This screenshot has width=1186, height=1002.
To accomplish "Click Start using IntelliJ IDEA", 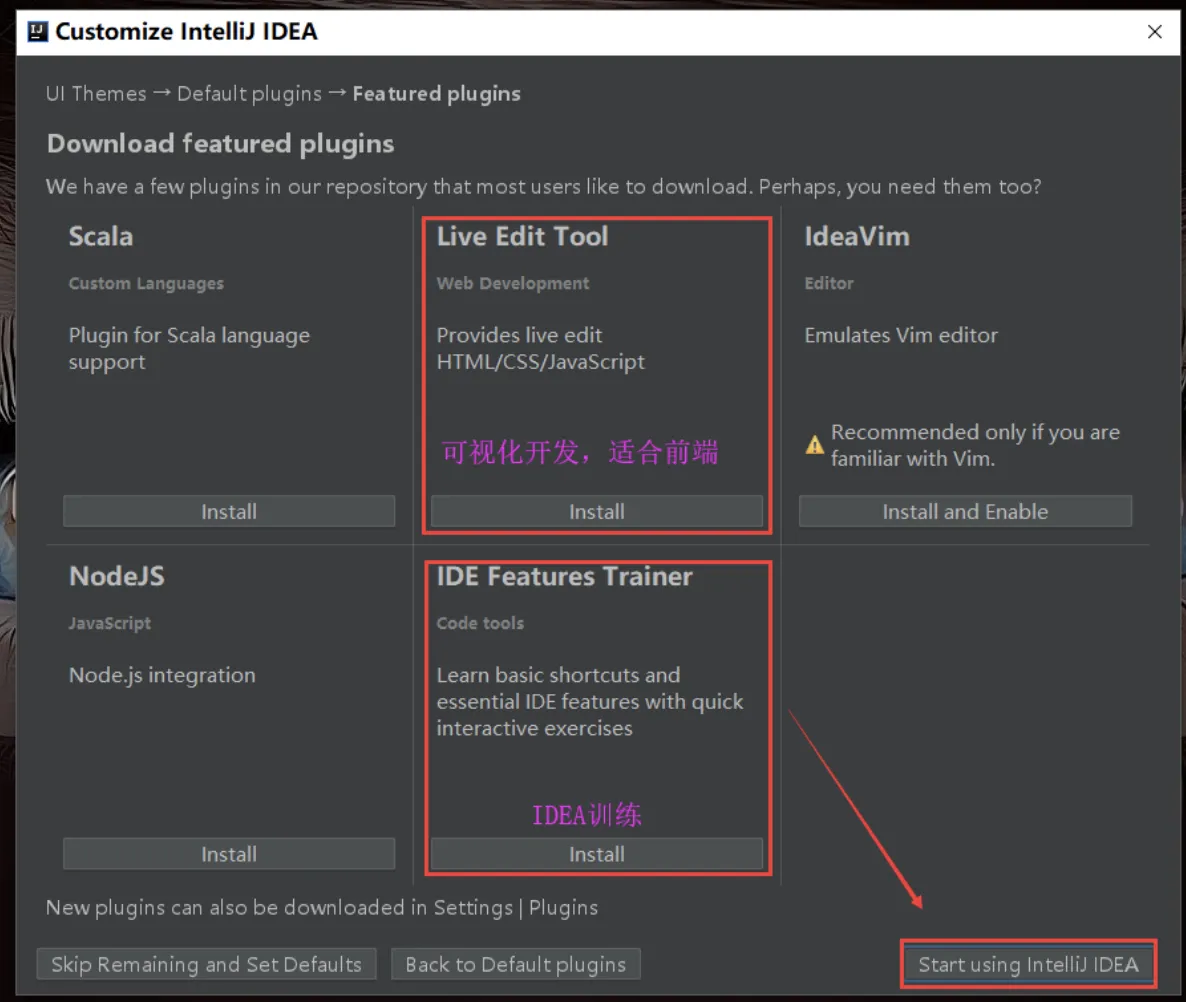I will (1028, 964).
